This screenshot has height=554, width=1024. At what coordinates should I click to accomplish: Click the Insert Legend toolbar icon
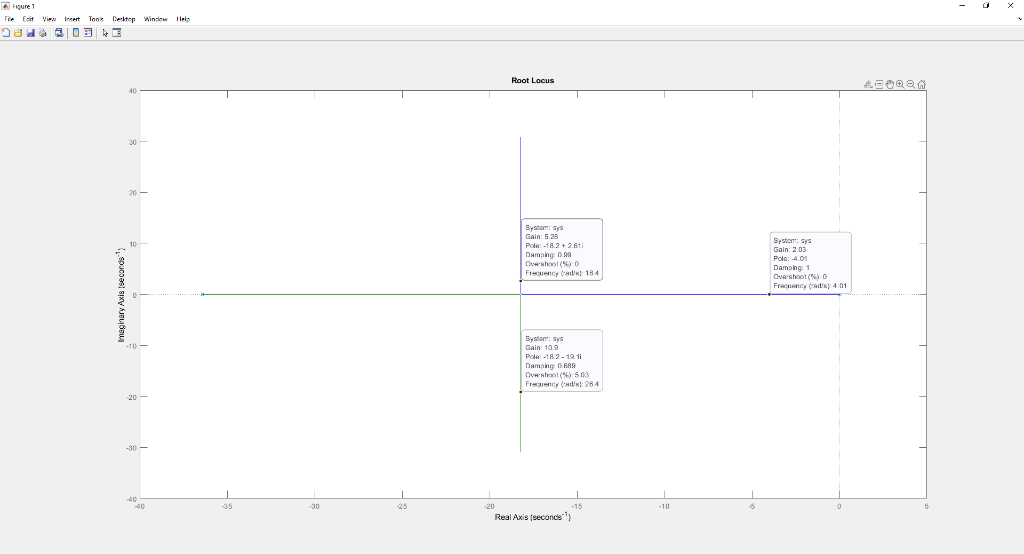pos(88,33)
